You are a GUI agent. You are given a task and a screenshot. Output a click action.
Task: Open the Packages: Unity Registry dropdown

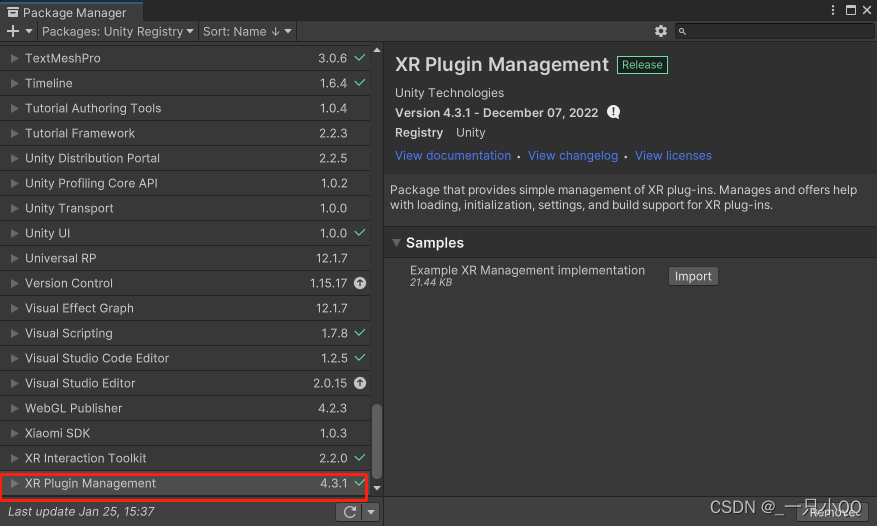117,31
